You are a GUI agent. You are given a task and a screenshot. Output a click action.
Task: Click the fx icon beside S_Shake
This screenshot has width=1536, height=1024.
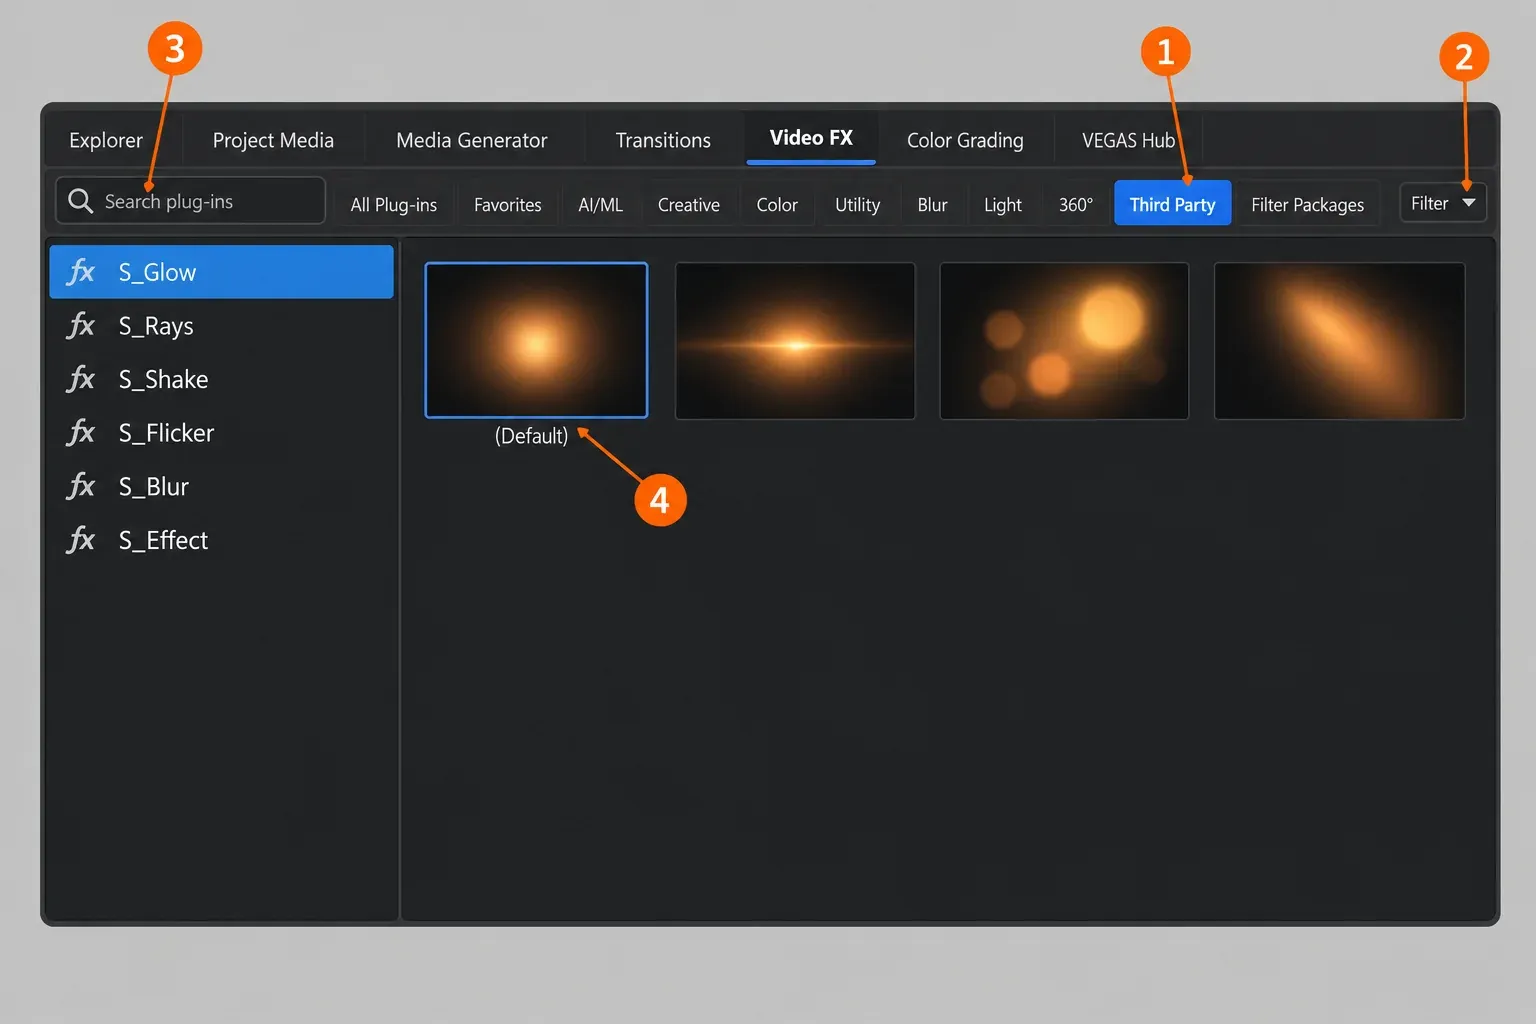(x=81, y=379)
